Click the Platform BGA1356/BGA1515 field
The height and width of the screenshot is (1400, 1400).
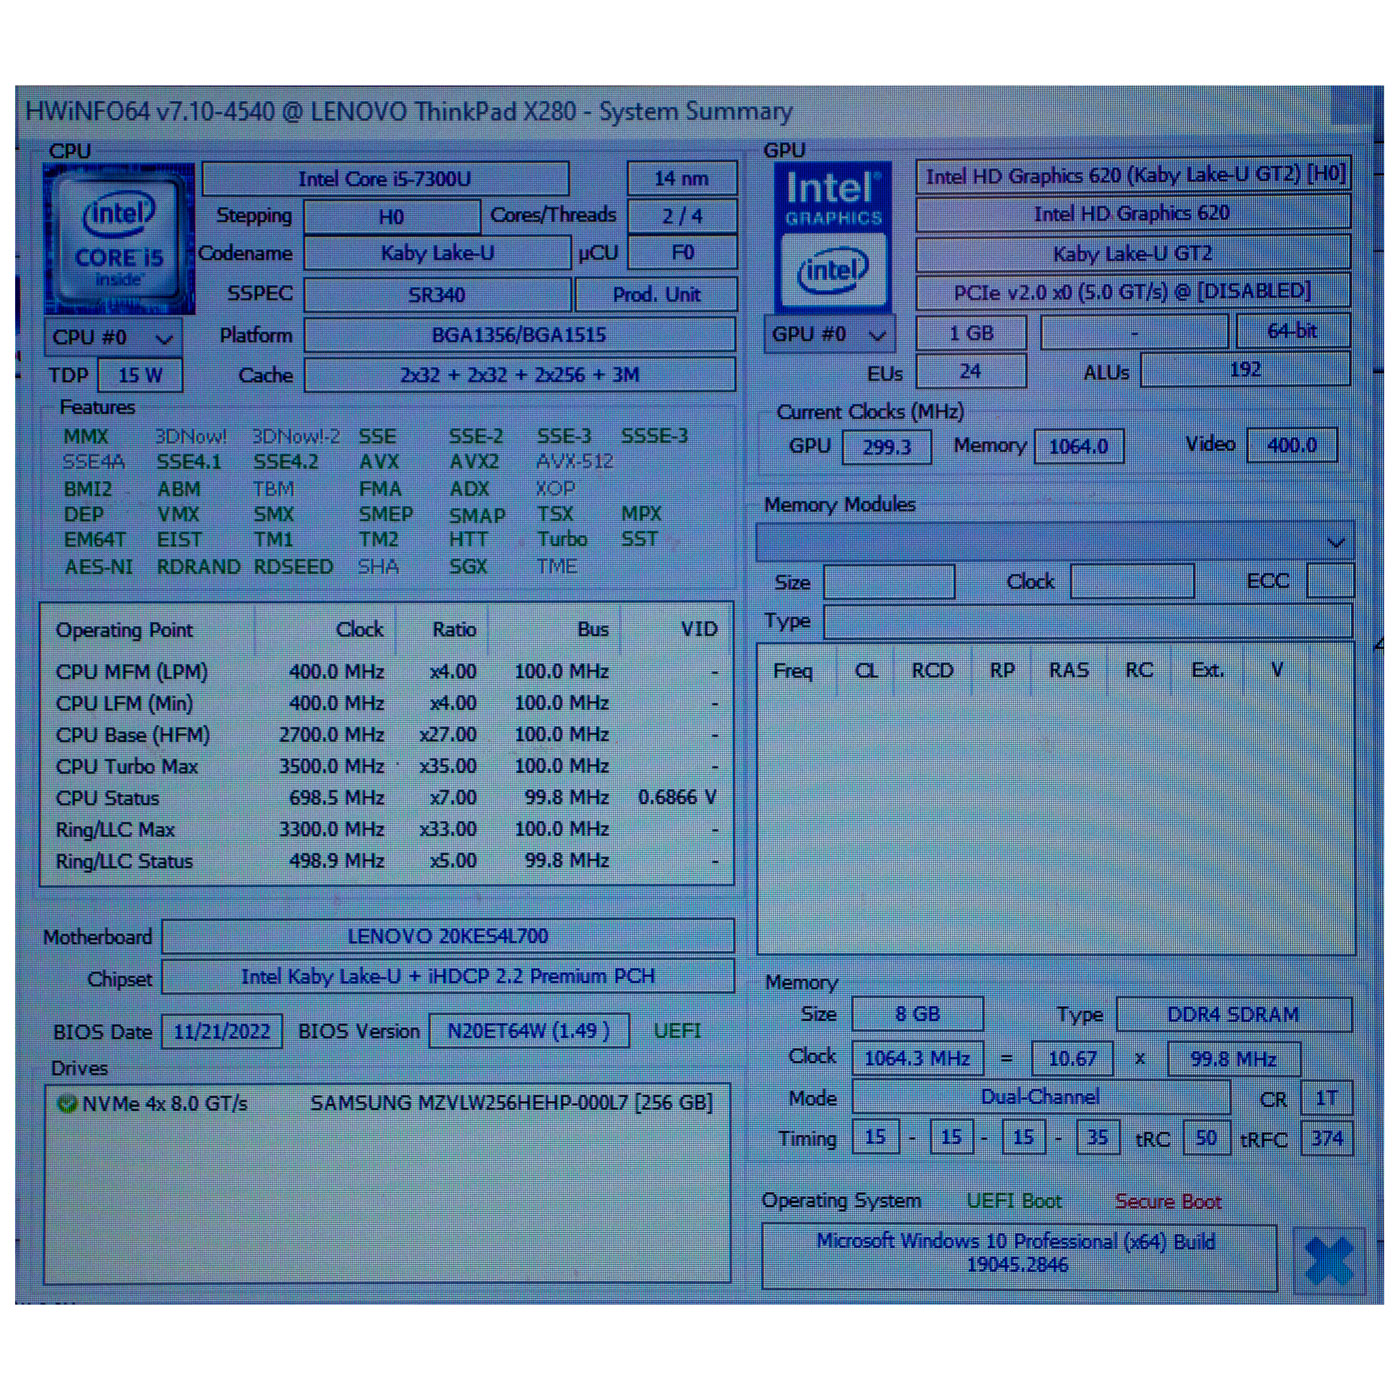tap(519, 335)
